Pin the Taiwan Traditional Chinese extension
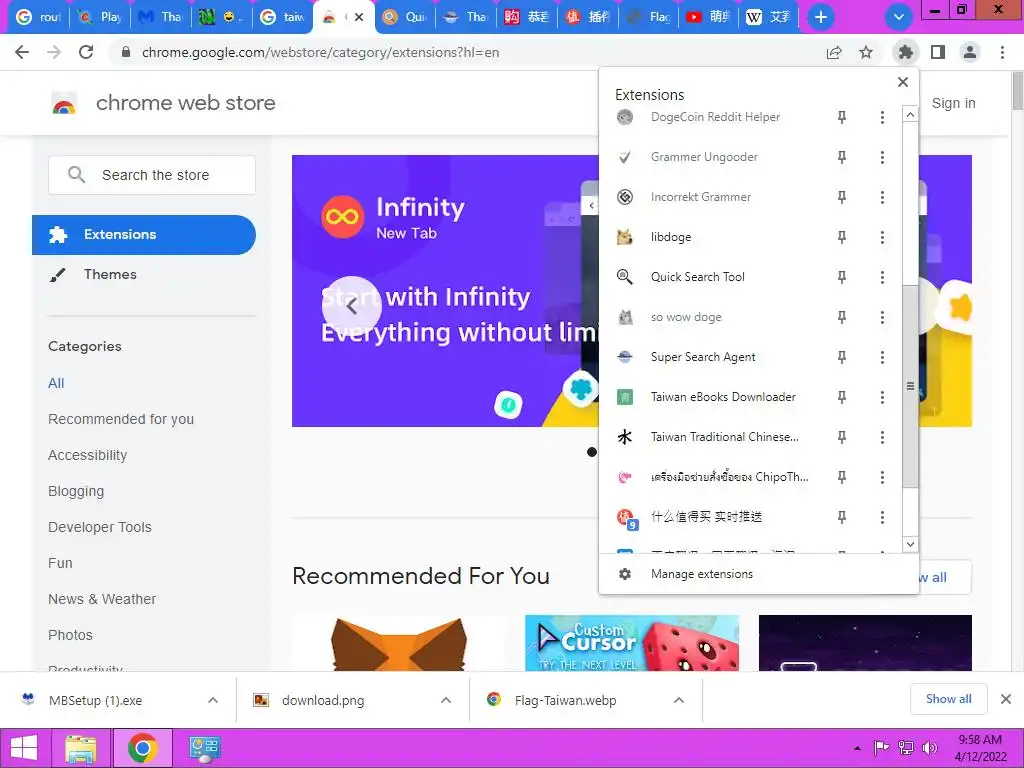Viewport: 1024px width, 768px height. tap(842, 437)
